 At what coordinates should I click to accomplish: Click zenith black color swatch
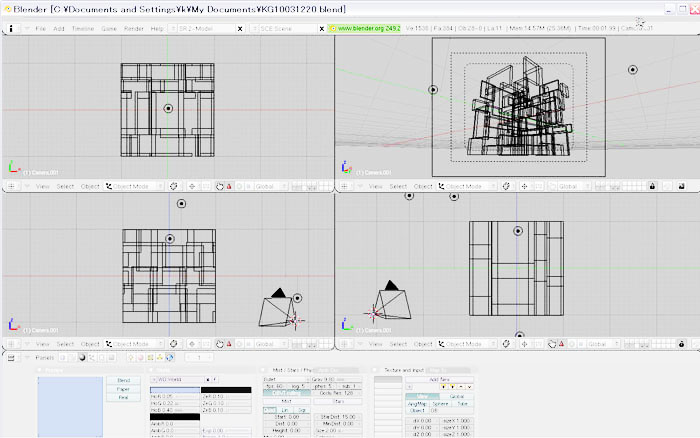(226, 390)
